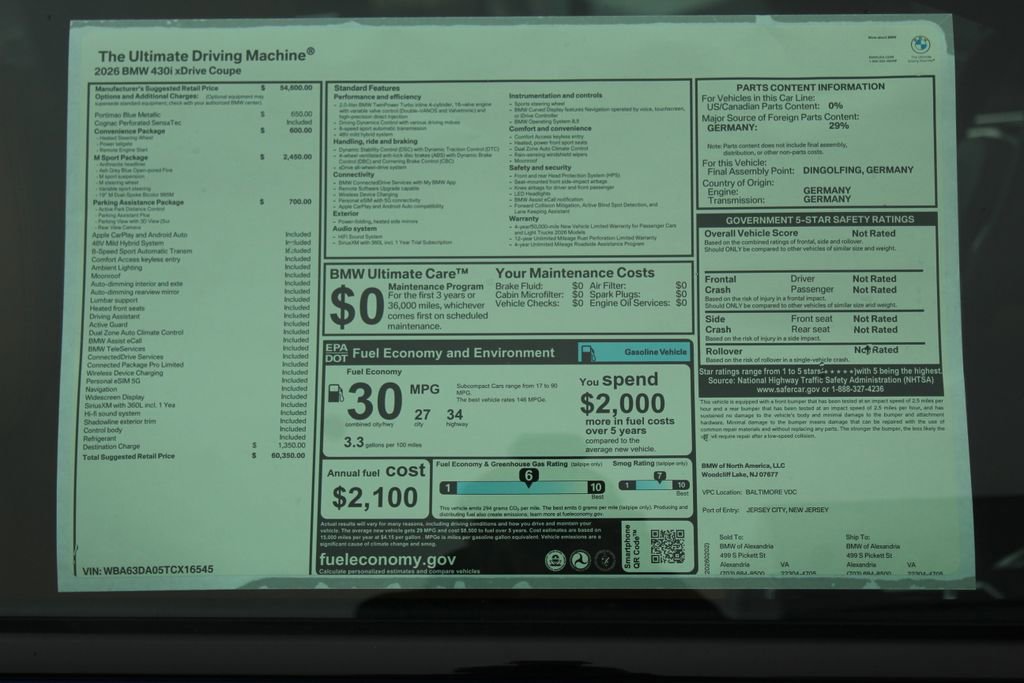Click the smartphone QR code

point(667,547)
